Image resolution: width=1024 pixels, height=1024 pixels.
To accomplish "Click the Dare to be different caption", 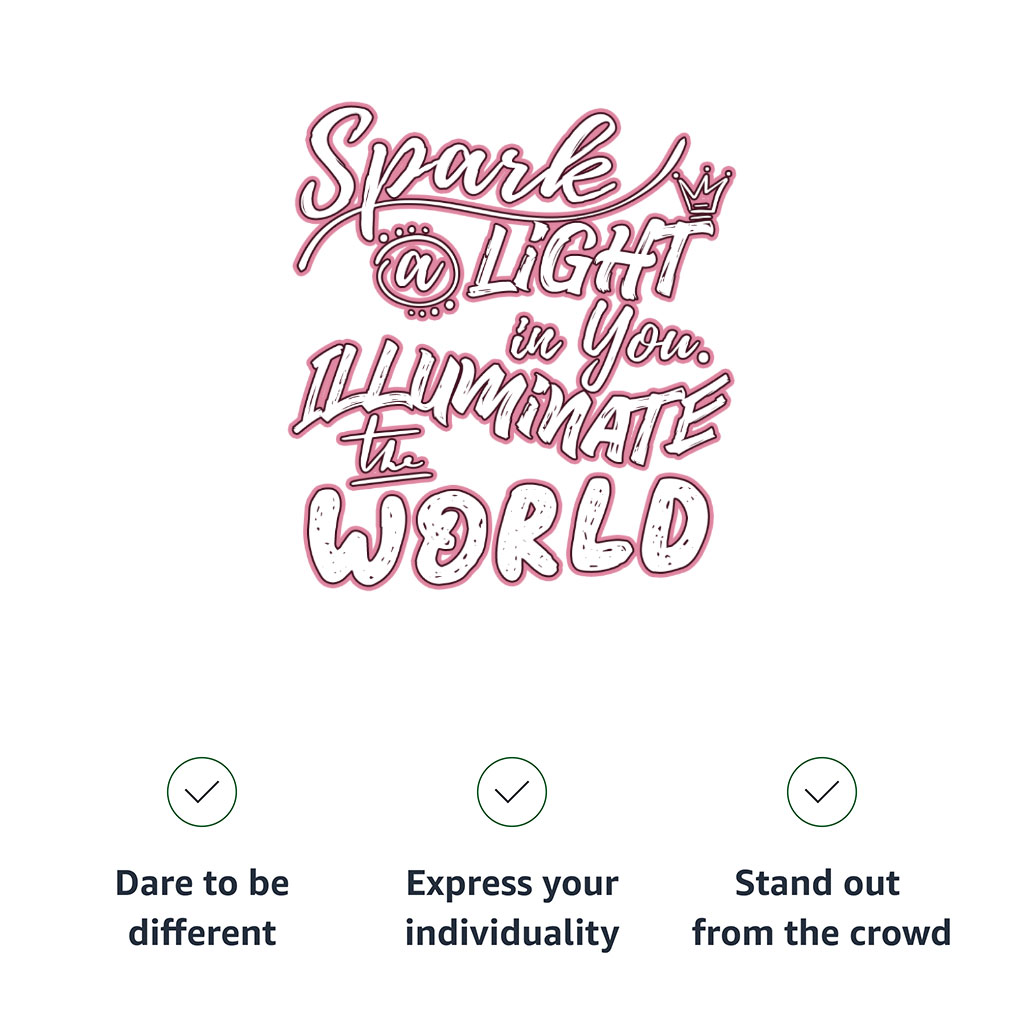I will click(x=202, y=908).
